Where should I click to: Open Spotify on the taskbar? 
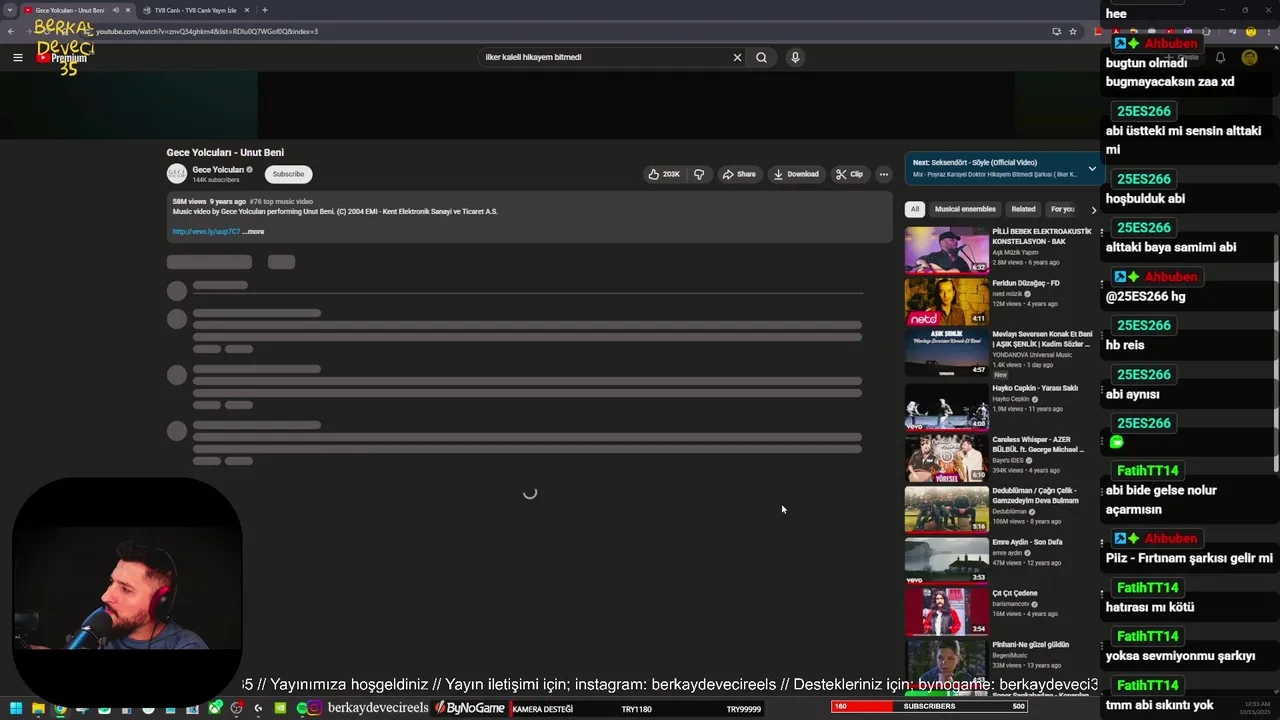[x=302, y=708]
